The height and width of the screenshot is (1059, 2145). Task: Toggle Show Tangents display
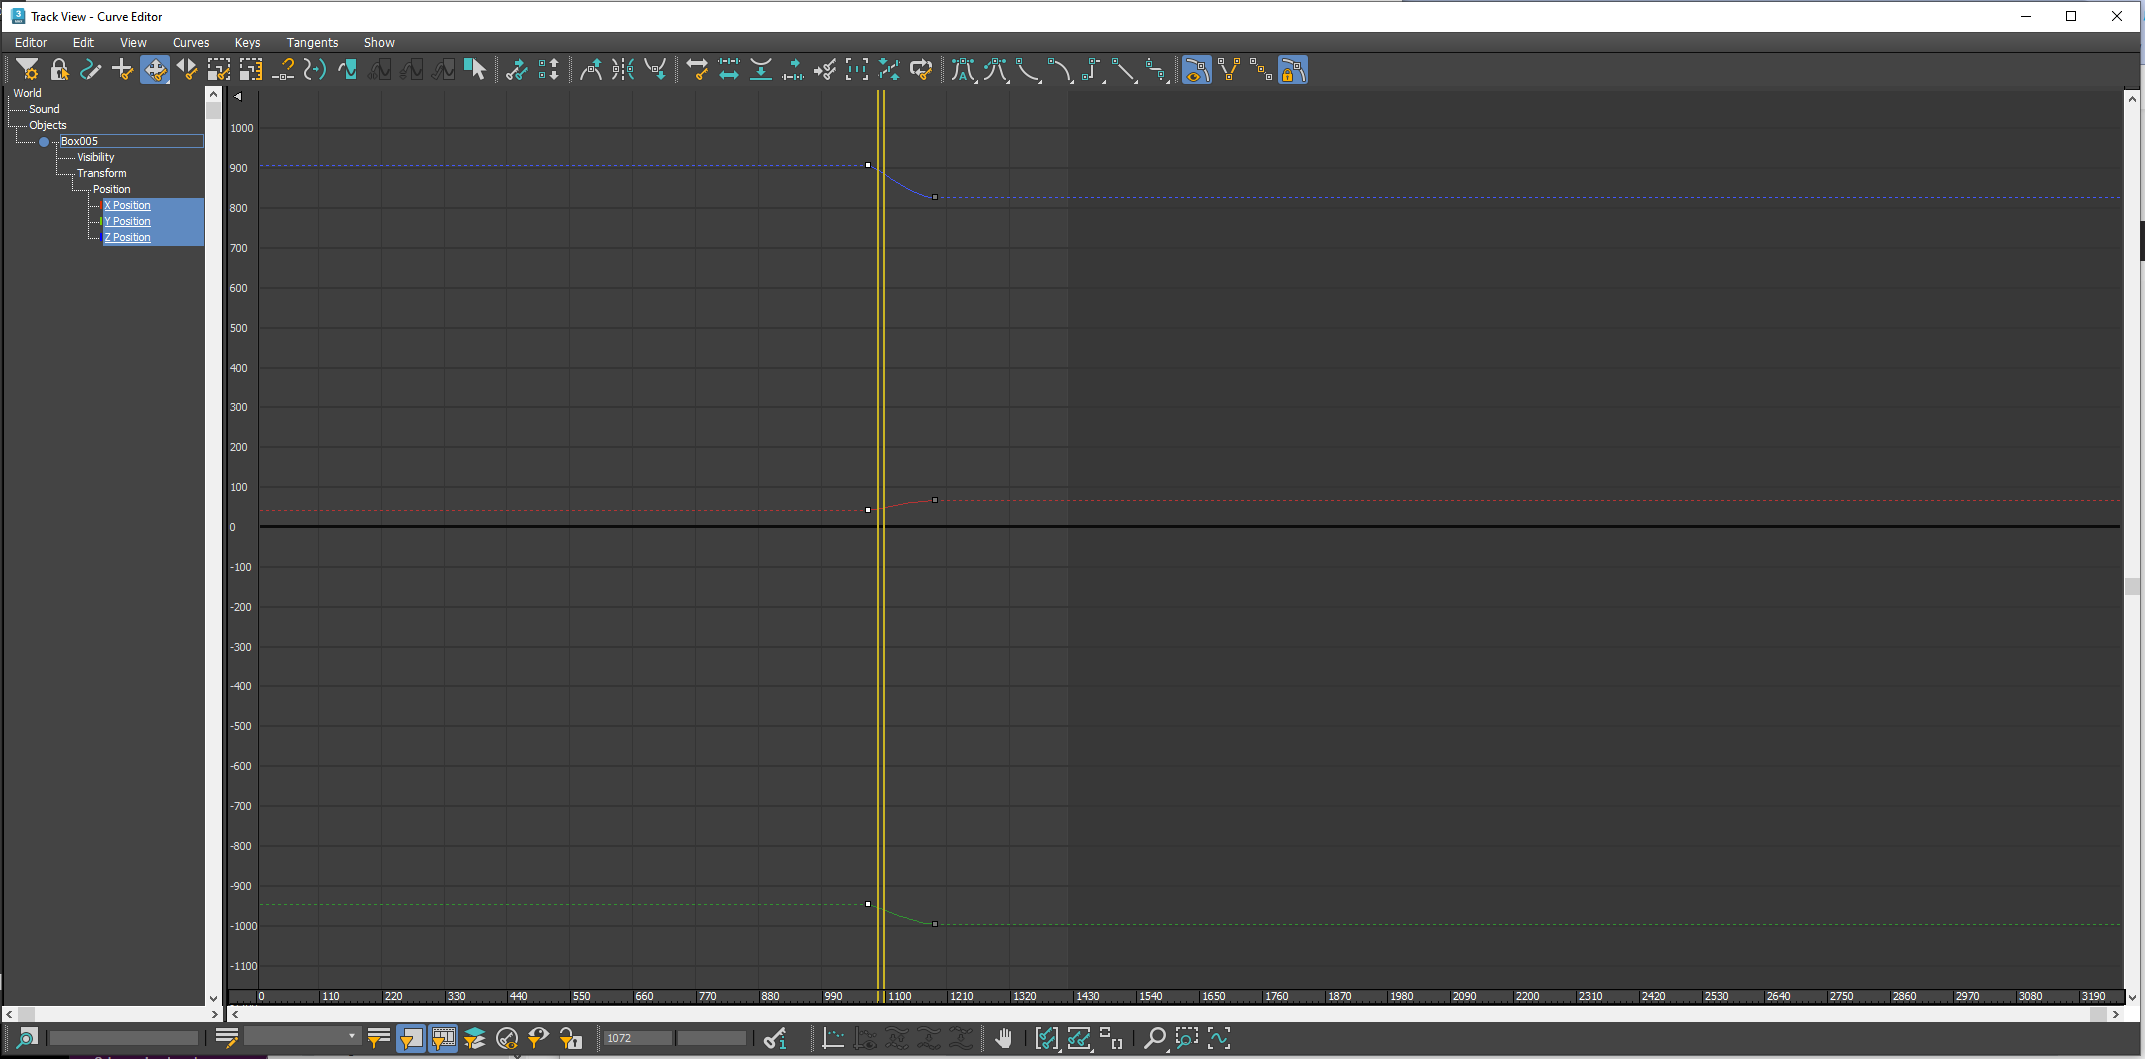click(x=1196, y=69)
